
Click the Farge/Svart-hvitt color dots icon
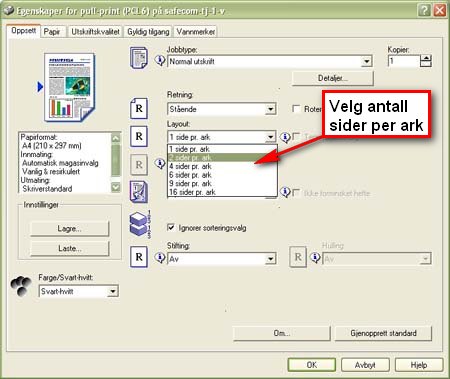21,286
